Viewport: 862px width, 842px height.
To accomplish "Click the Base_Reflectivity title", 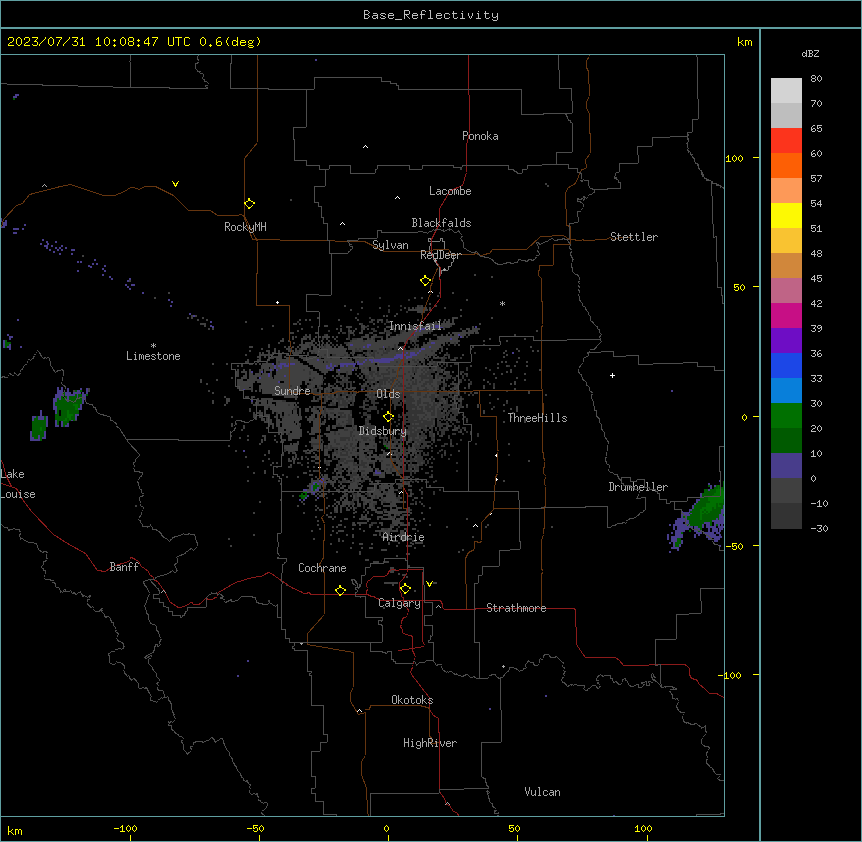I will [431, 15].
